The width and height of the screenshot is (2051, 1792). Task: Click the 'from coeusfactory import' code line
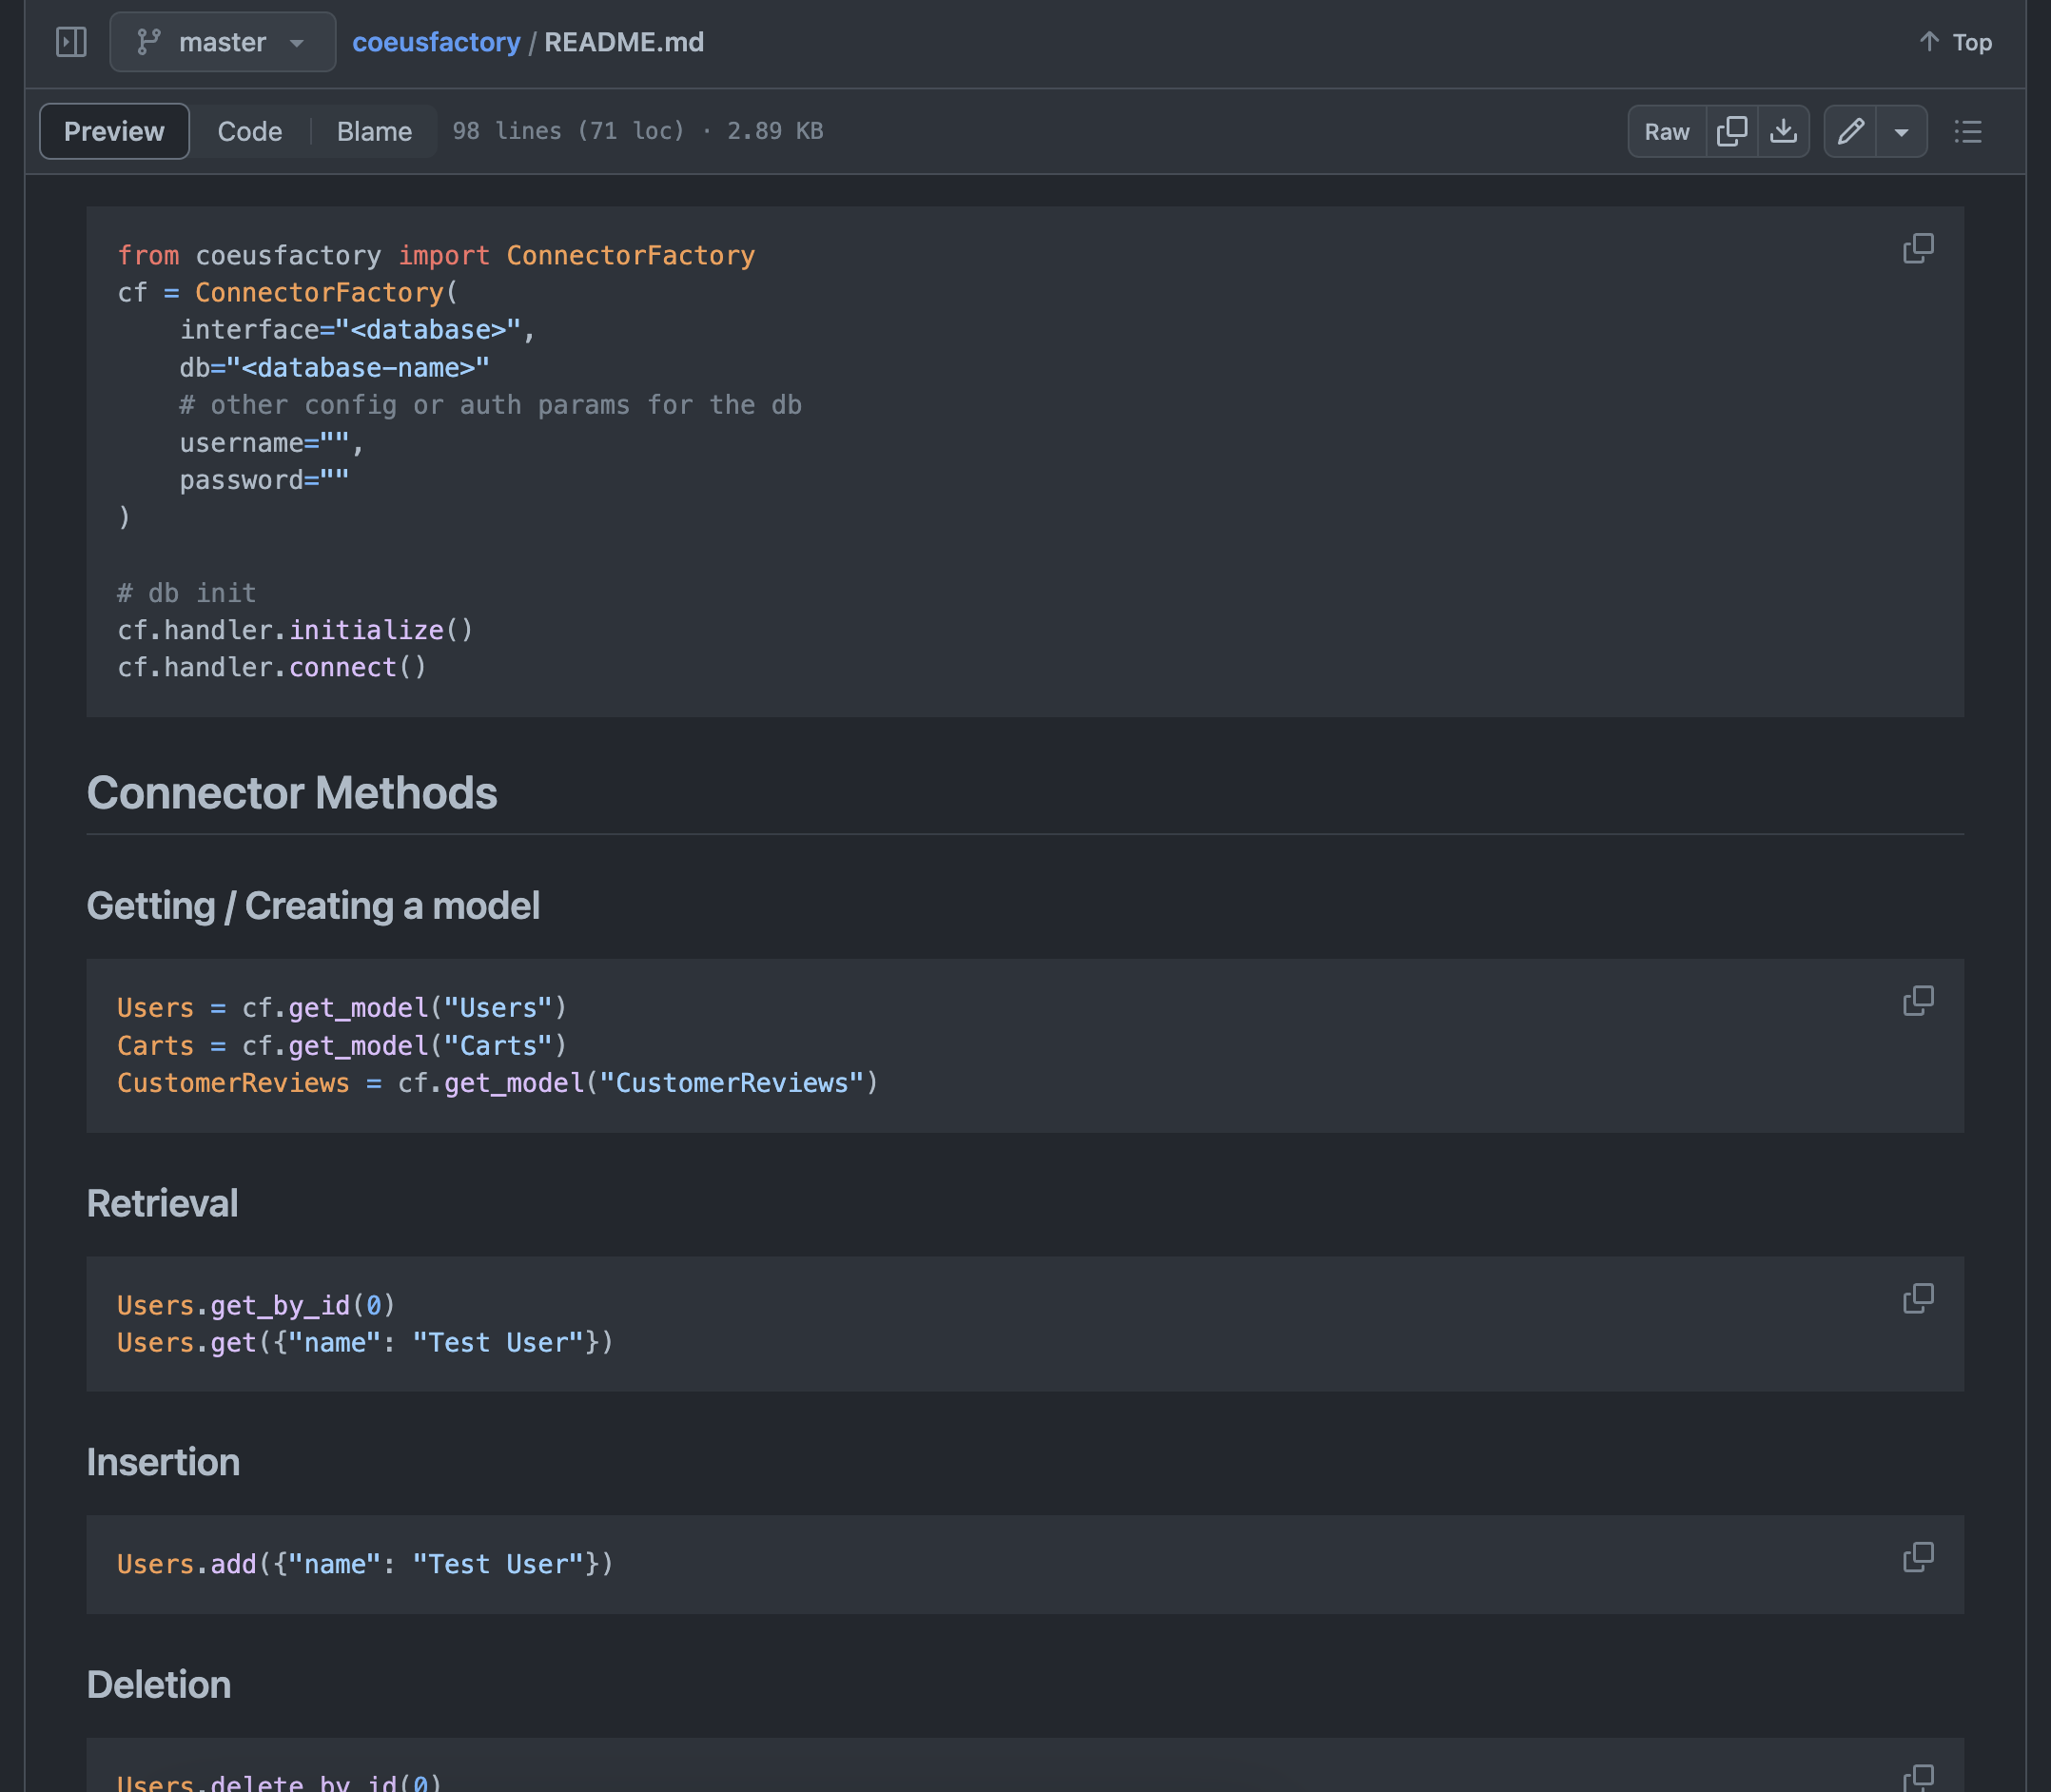click(436, 255)
